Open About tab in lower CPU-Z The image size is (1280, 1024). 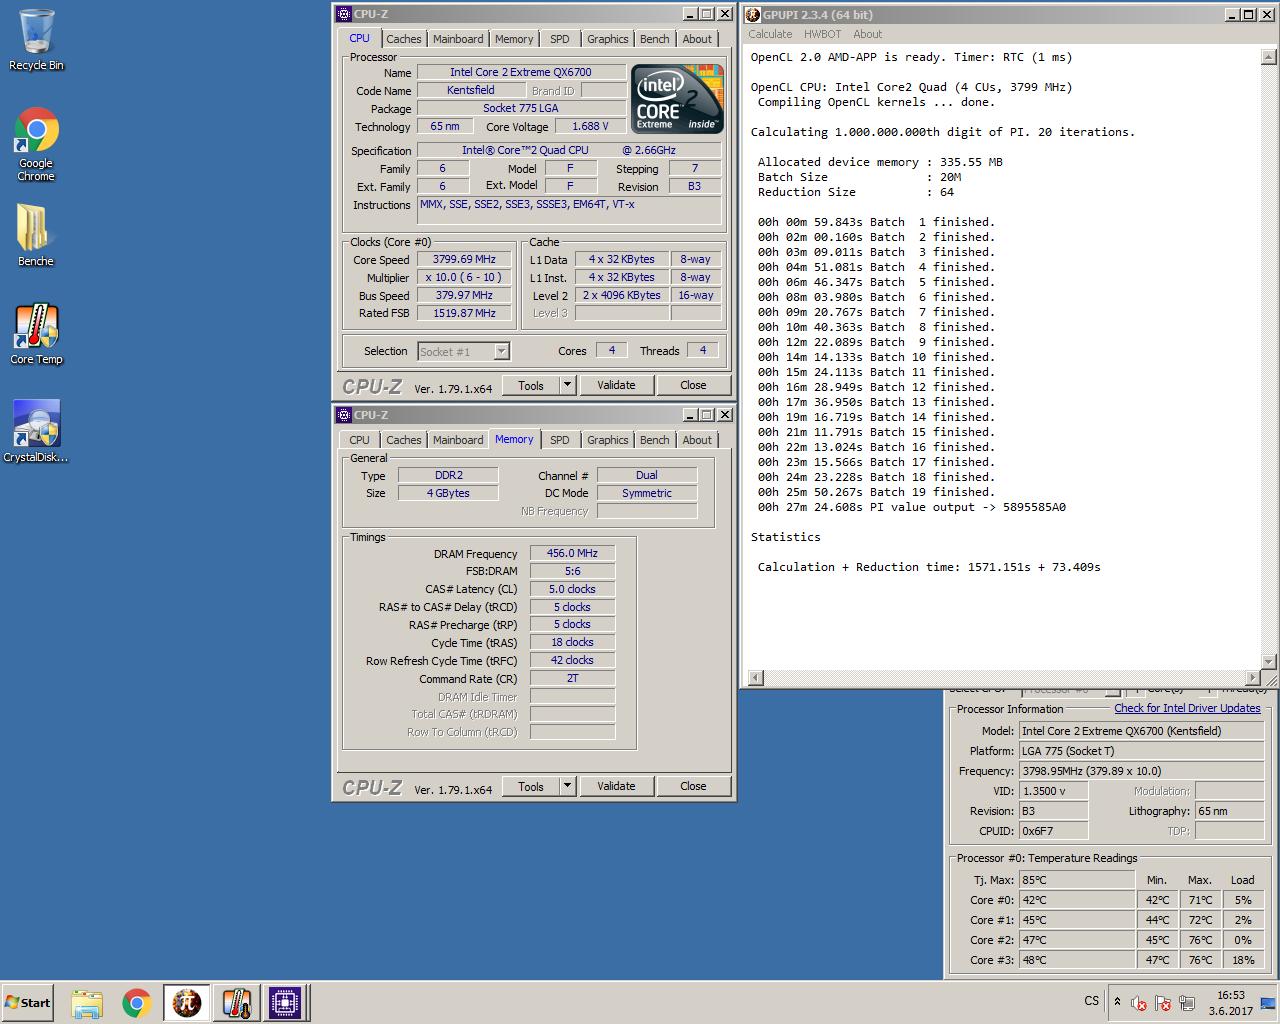click(697, 440)
